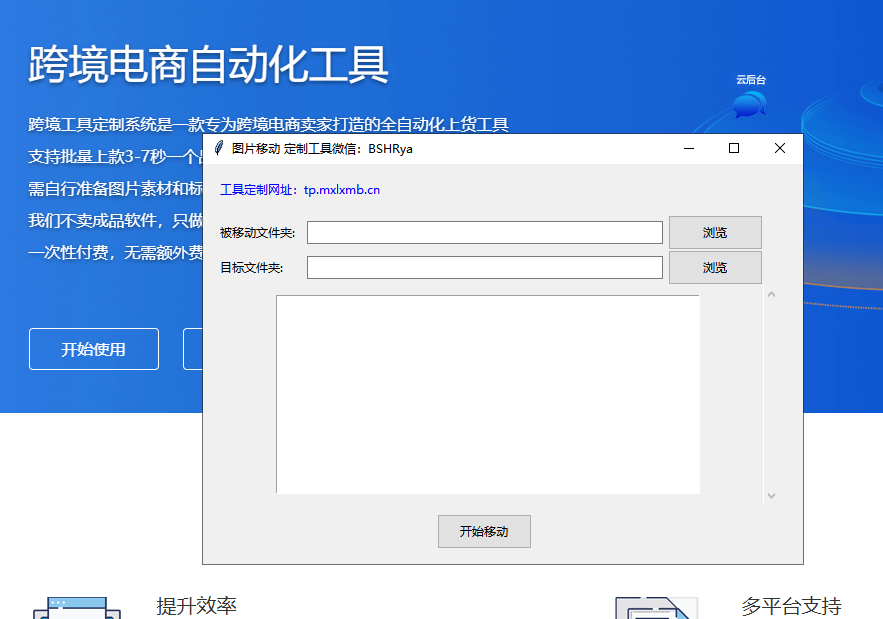Click the scrollbar up arrow in the log panel
The width and height of the screenshot is (883, 619).
771,294
